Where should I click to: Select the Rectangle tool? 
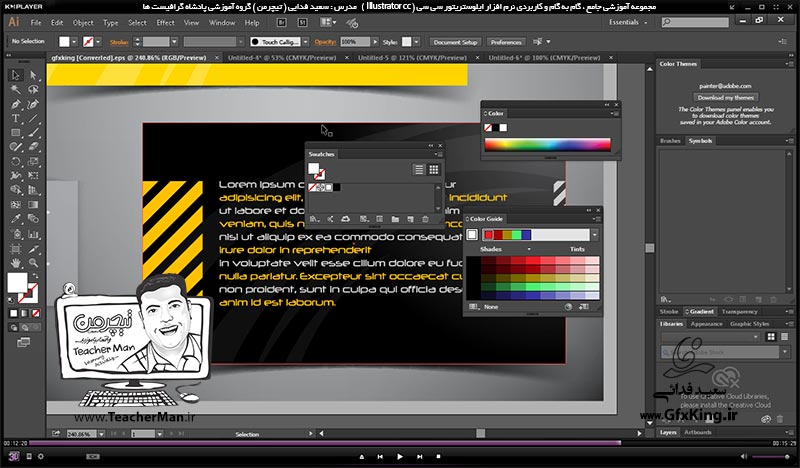[x=16, y=133]
